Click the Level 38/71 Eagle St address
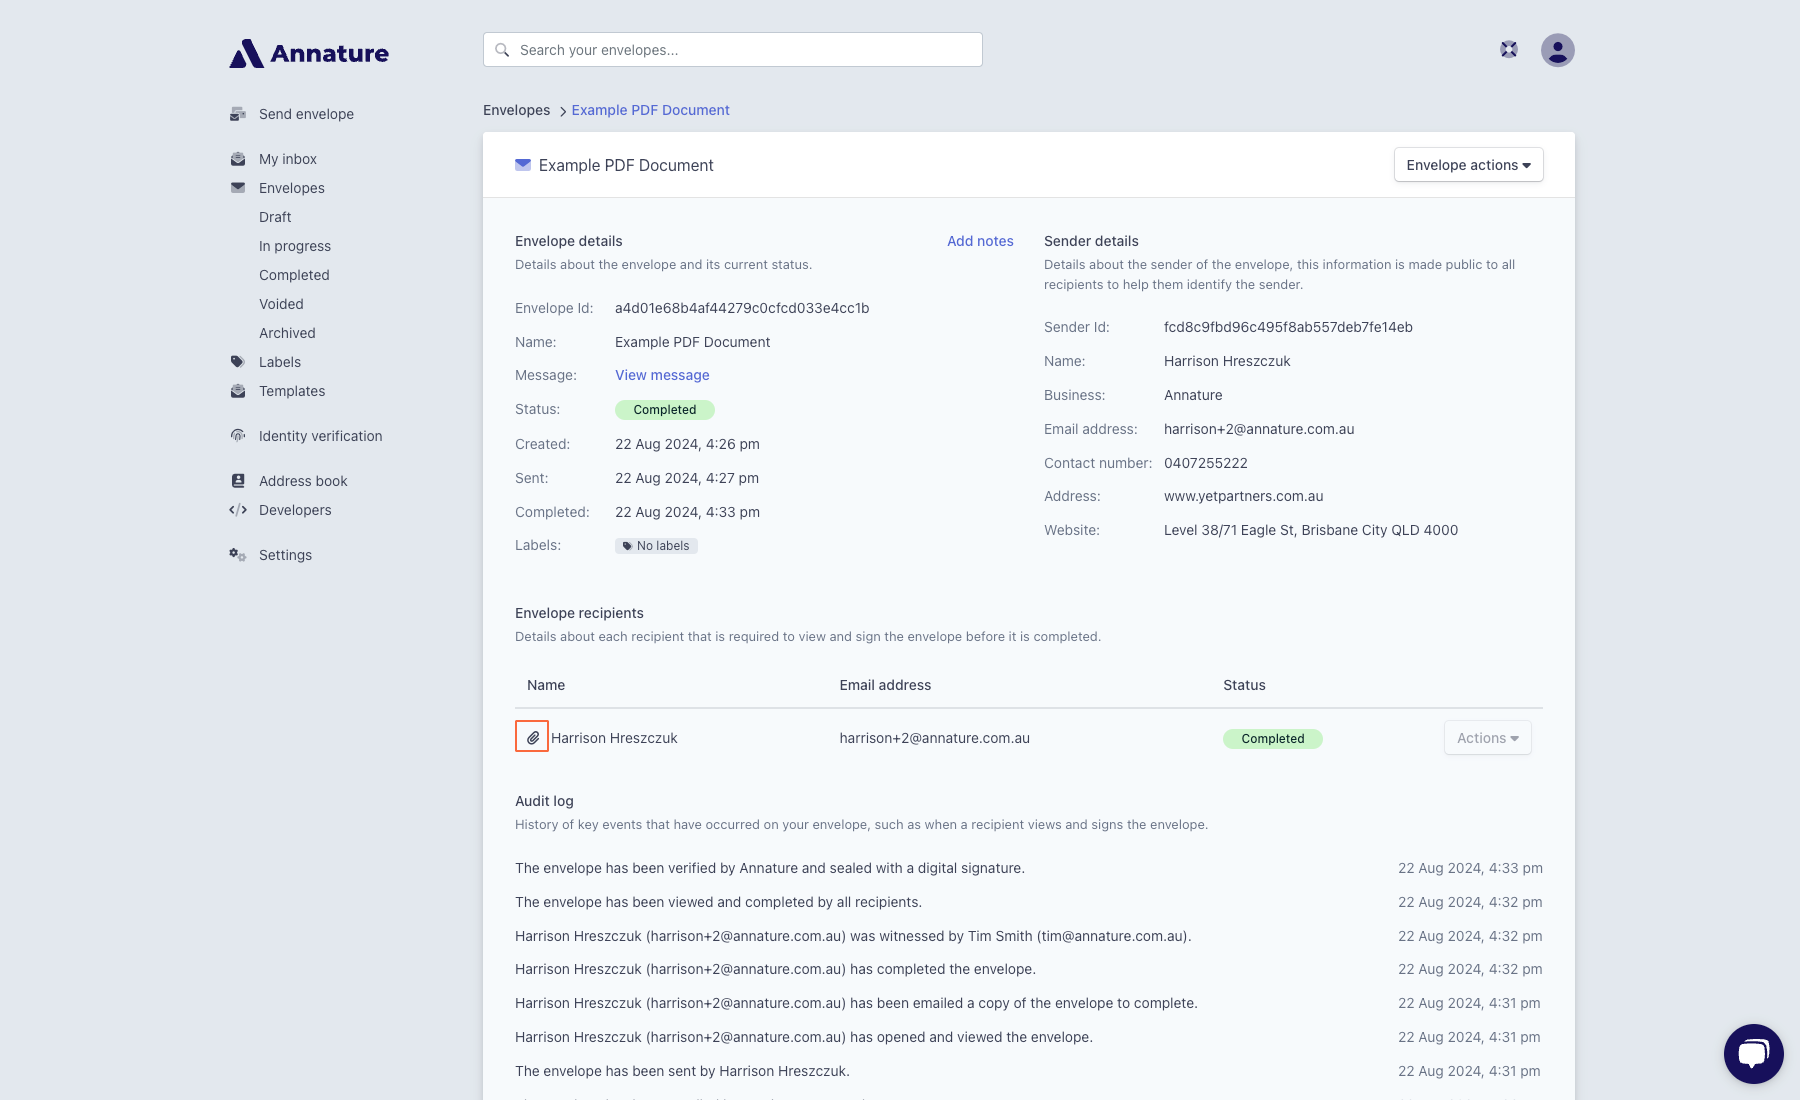Viewport: 1800px width, 1100px height. (1311, 530)
